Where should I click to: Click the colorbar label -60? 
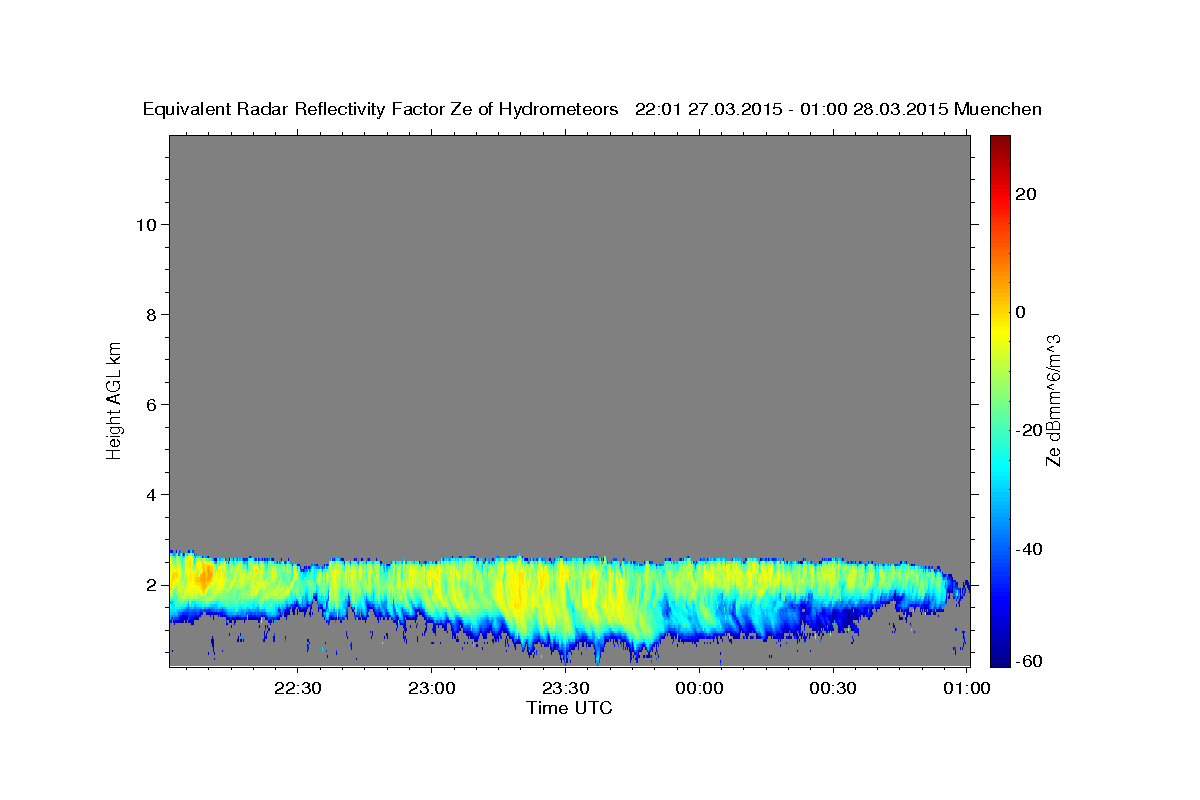coord(1029,661)
